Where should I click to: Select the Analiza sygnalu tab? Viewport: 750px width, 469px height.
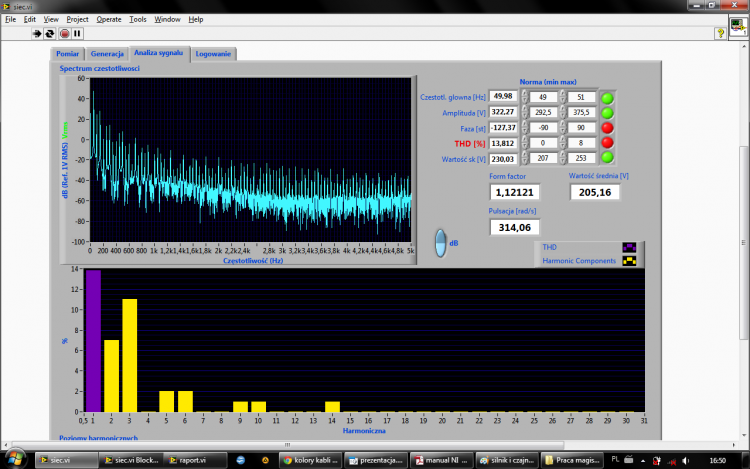158,53
